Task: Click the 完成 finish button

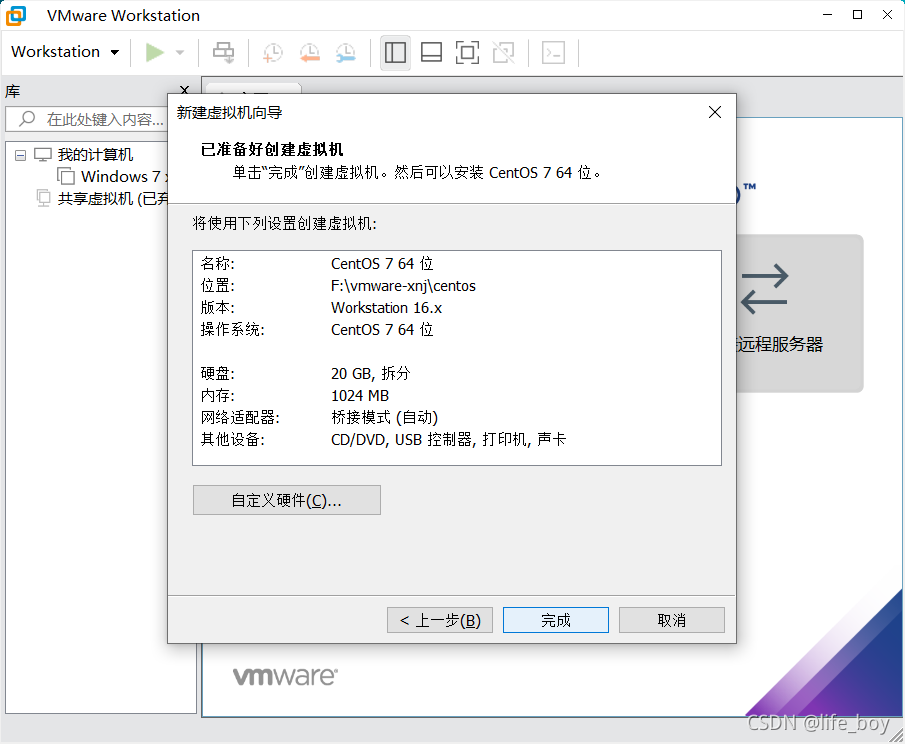Action: point(556,620)
